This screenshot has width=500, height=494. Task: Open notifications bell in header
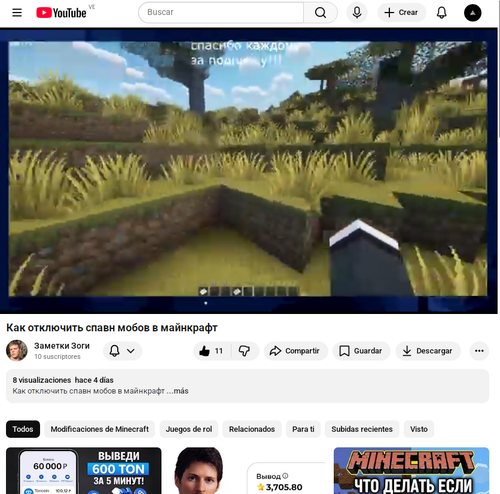[x=442, y=13]
